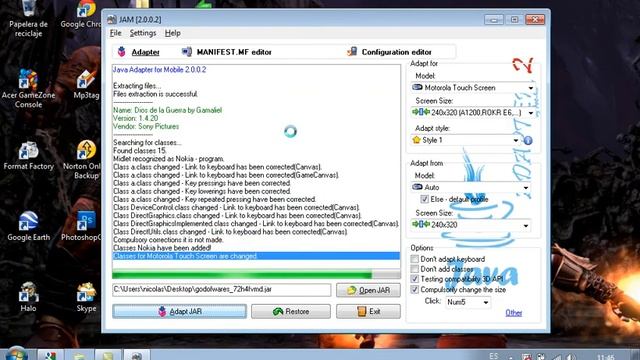
Task: Select 'Midlet recognized as Nokia' log line
Action: [169, 159]
